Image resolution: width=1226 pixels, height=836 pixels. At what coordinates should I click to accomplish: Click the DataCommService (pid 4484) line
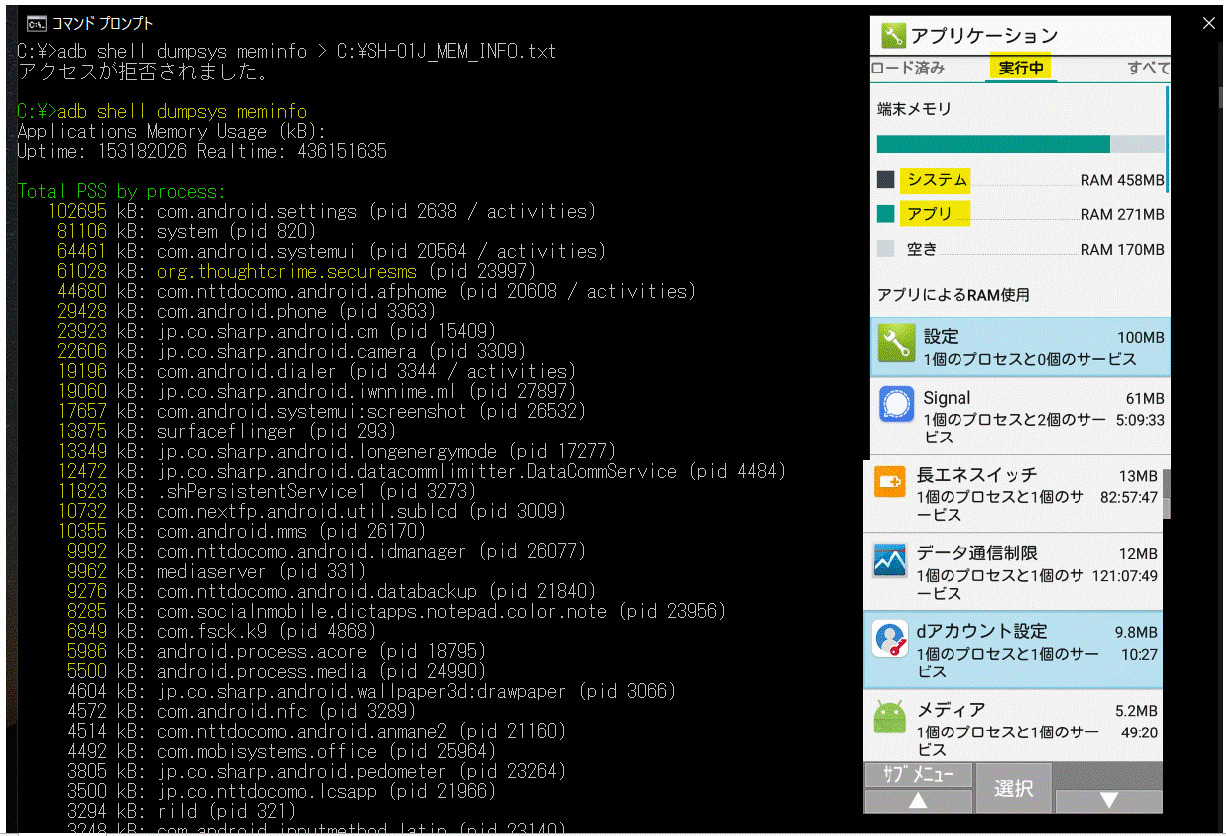click(421, 471)
